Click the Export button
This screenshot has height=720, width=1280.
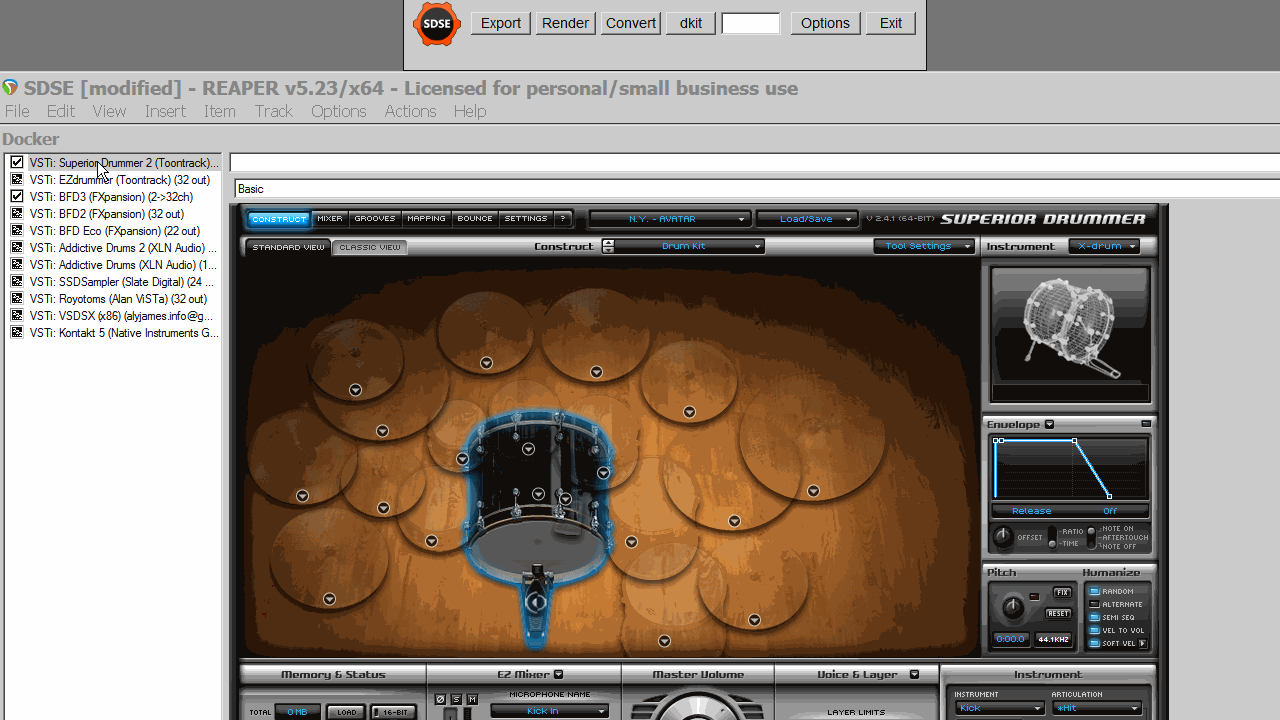pyautogui.click(x=501, y=23)
